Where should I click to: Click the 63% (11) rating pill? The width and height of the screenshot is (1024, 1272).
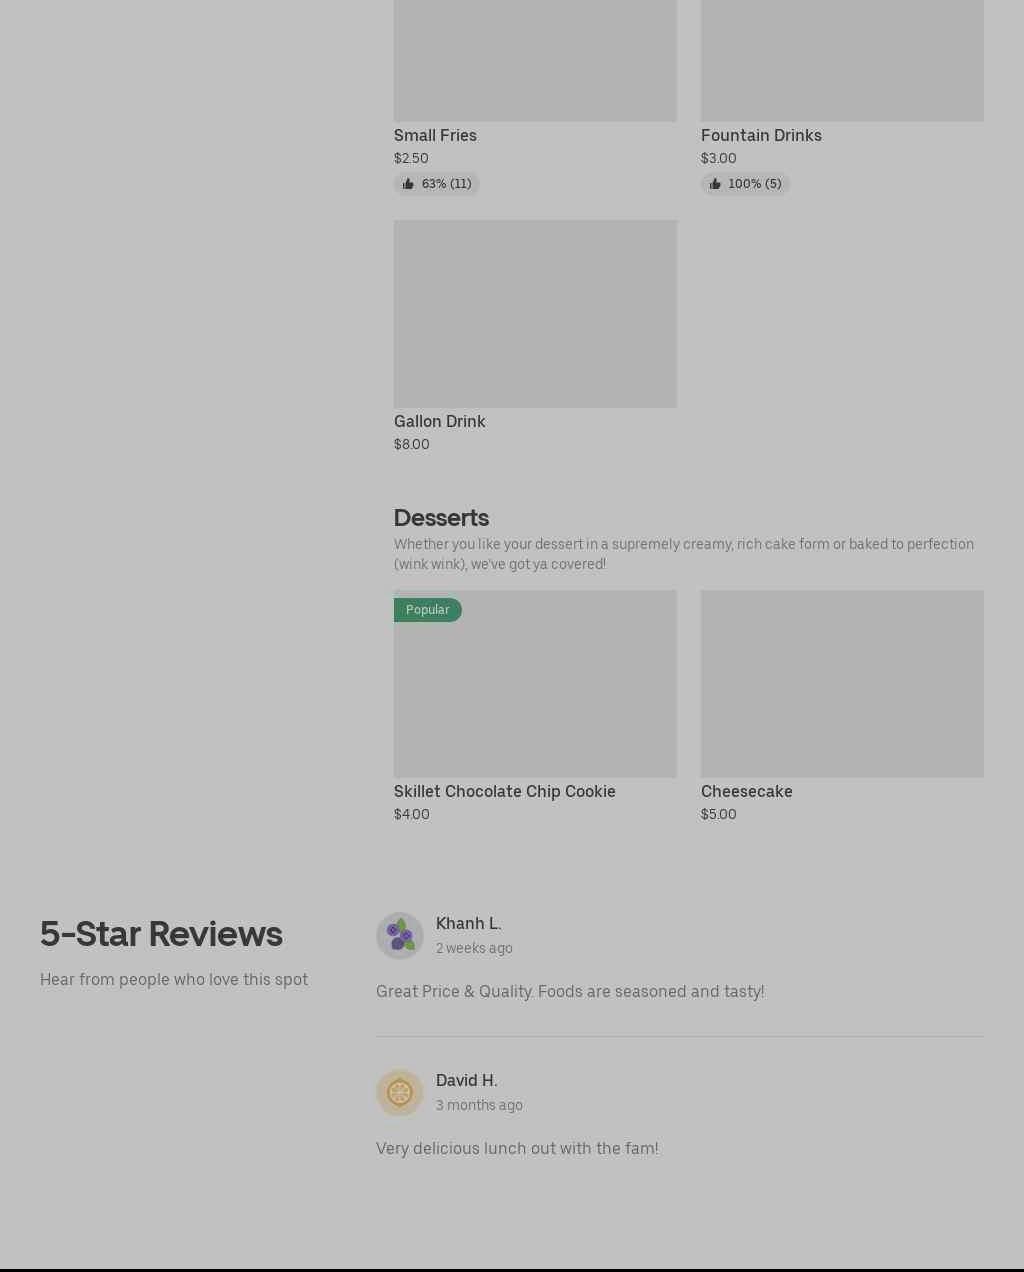(437, 184)
